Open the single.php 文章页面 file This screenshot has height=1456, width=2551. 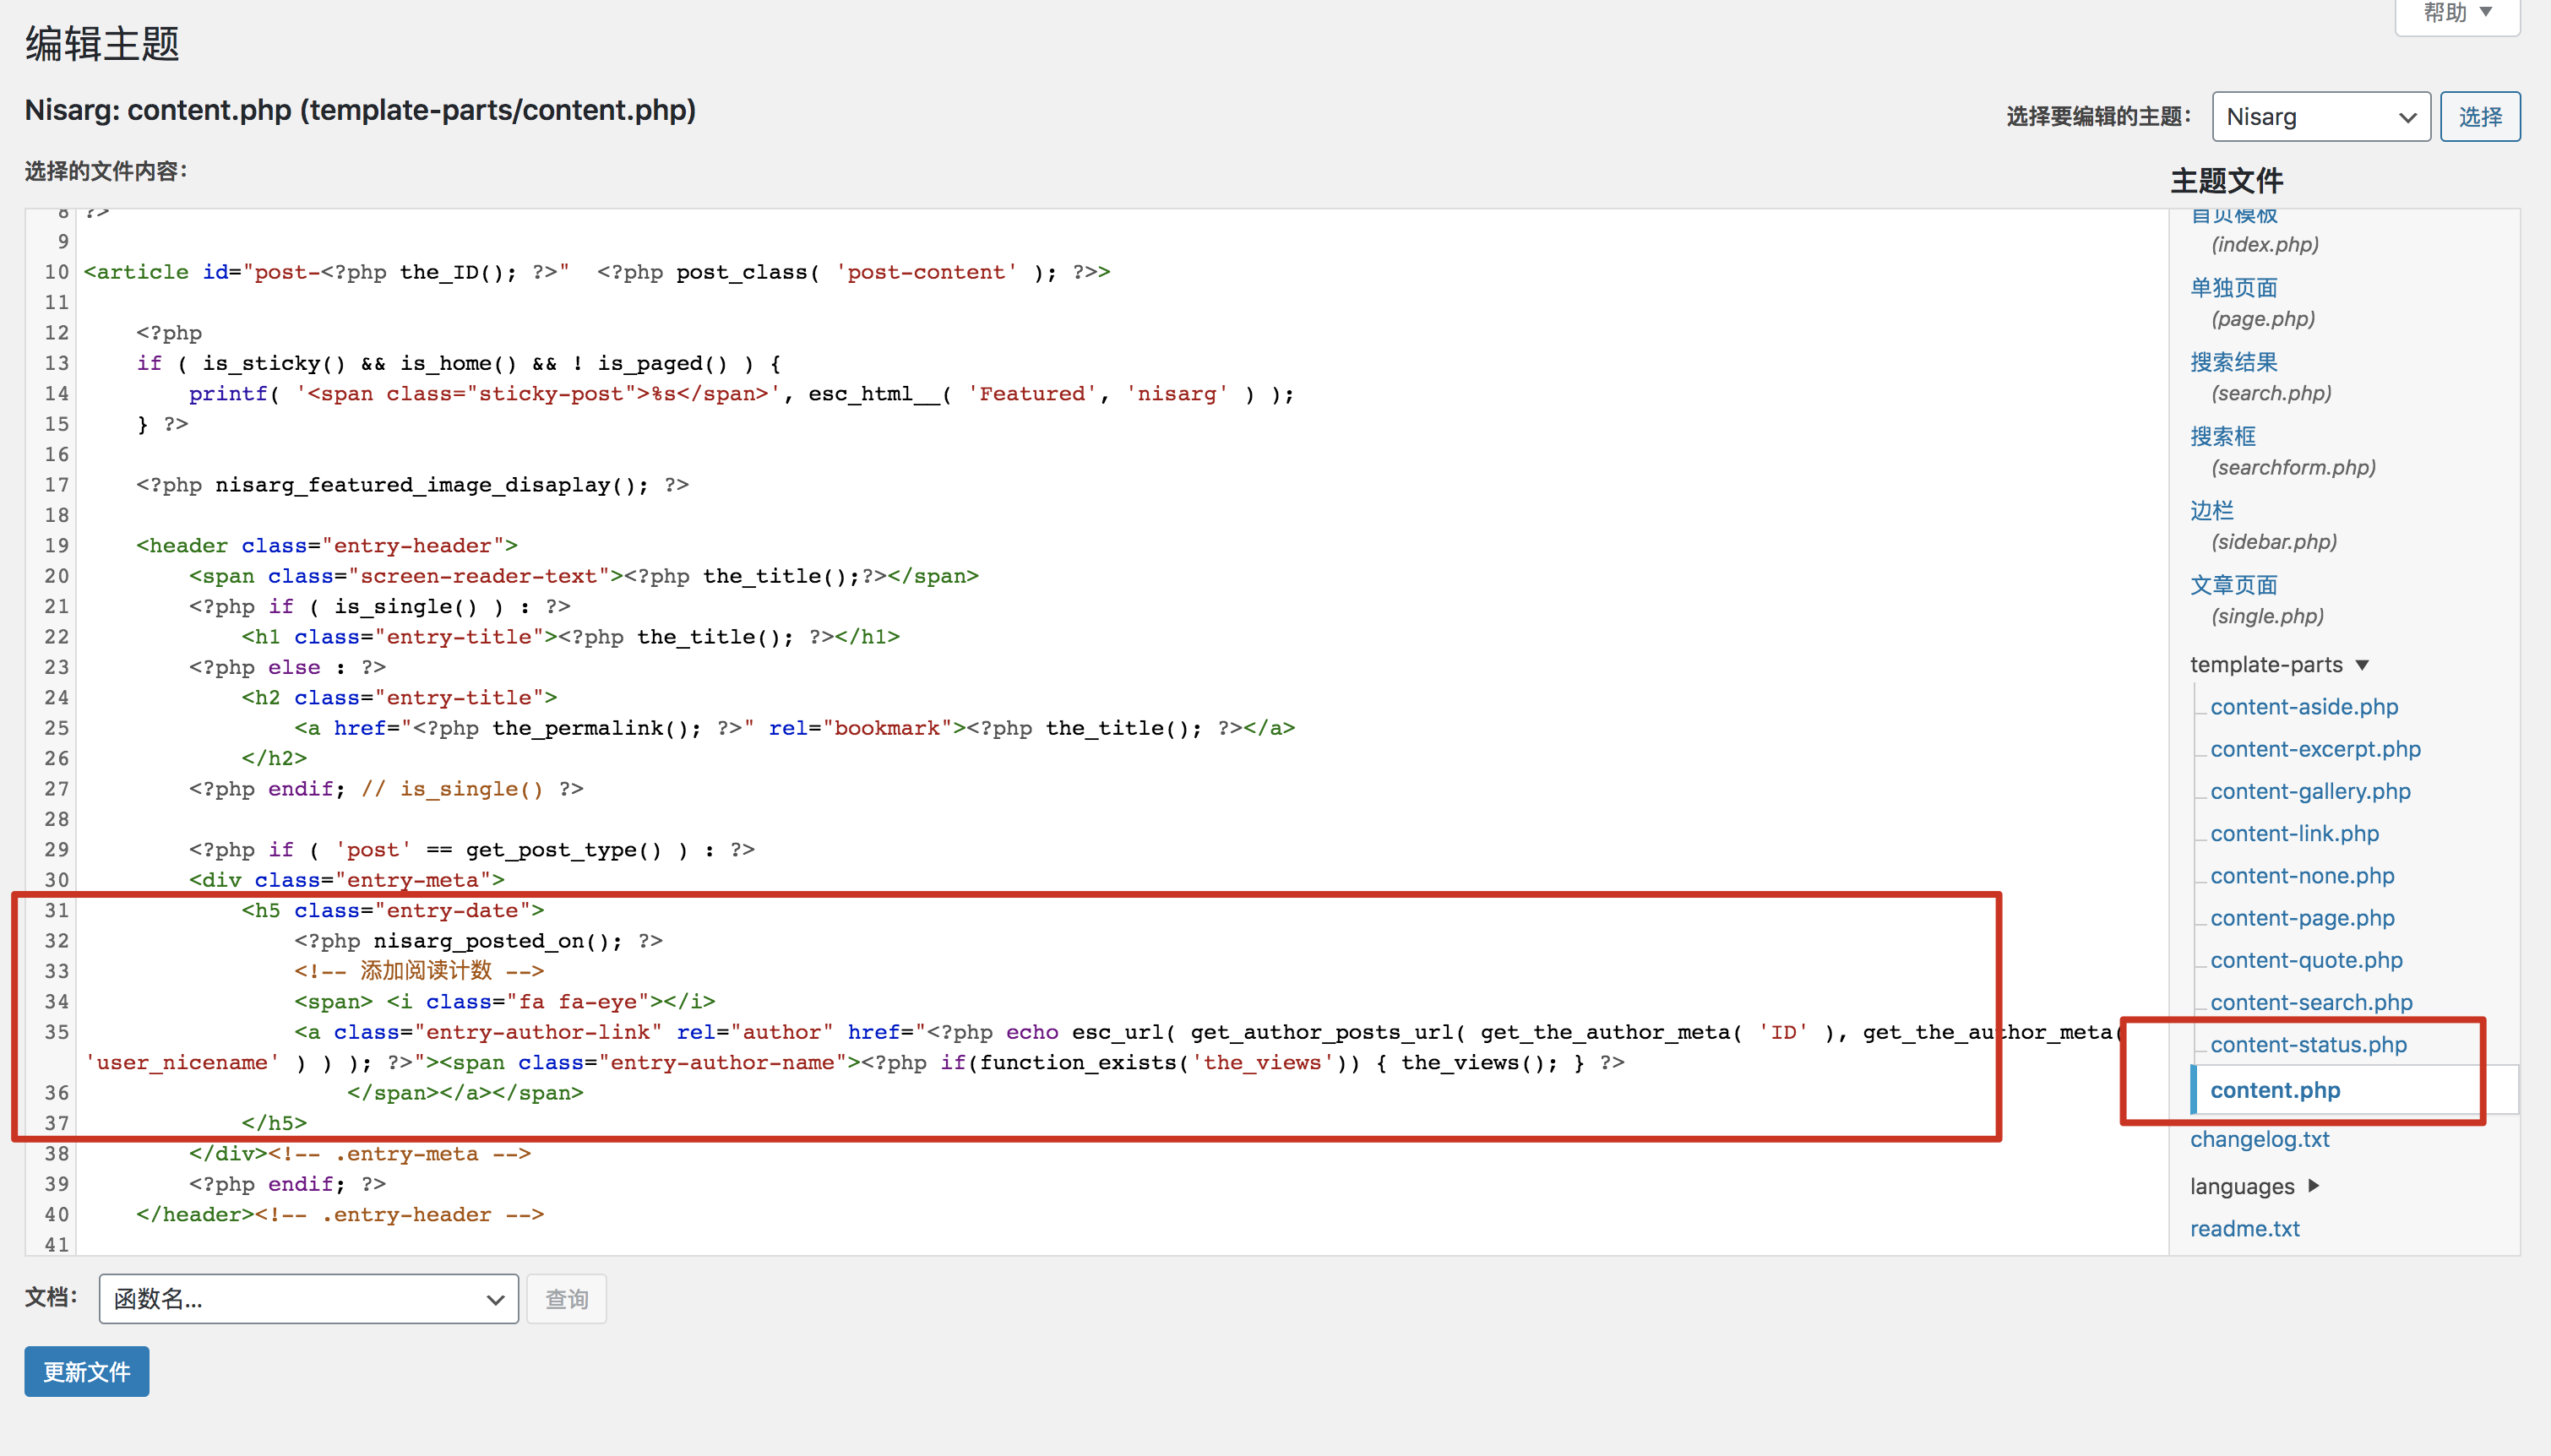(x=2235, y=584)
